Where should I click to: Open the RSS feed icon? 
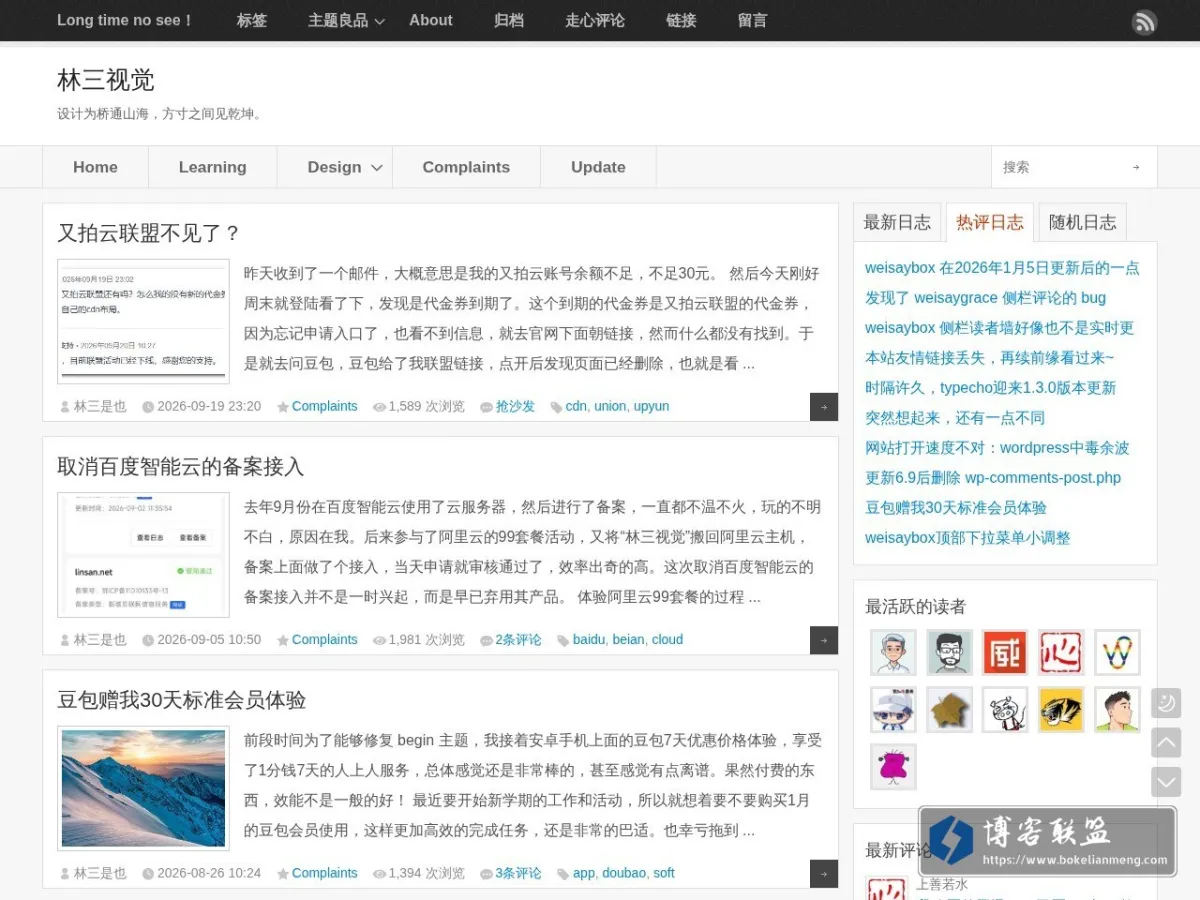[x=1144, y=22]
